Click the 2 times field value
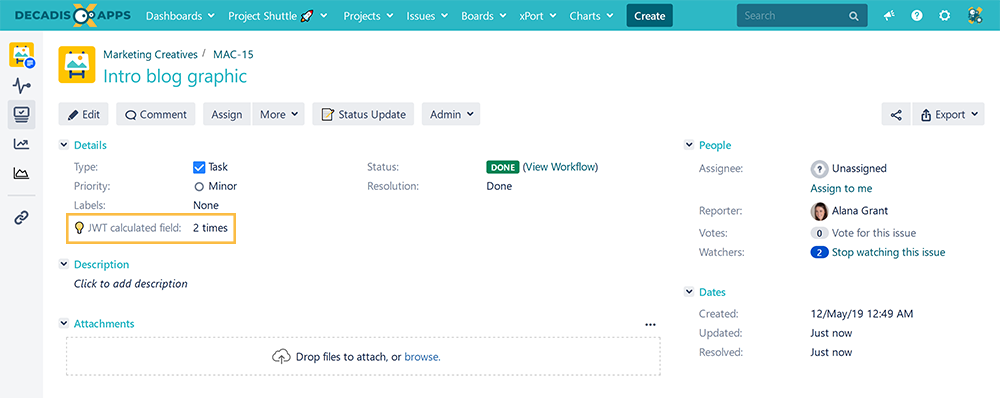Screen dimensions: 1000x398 click(210, 228)
